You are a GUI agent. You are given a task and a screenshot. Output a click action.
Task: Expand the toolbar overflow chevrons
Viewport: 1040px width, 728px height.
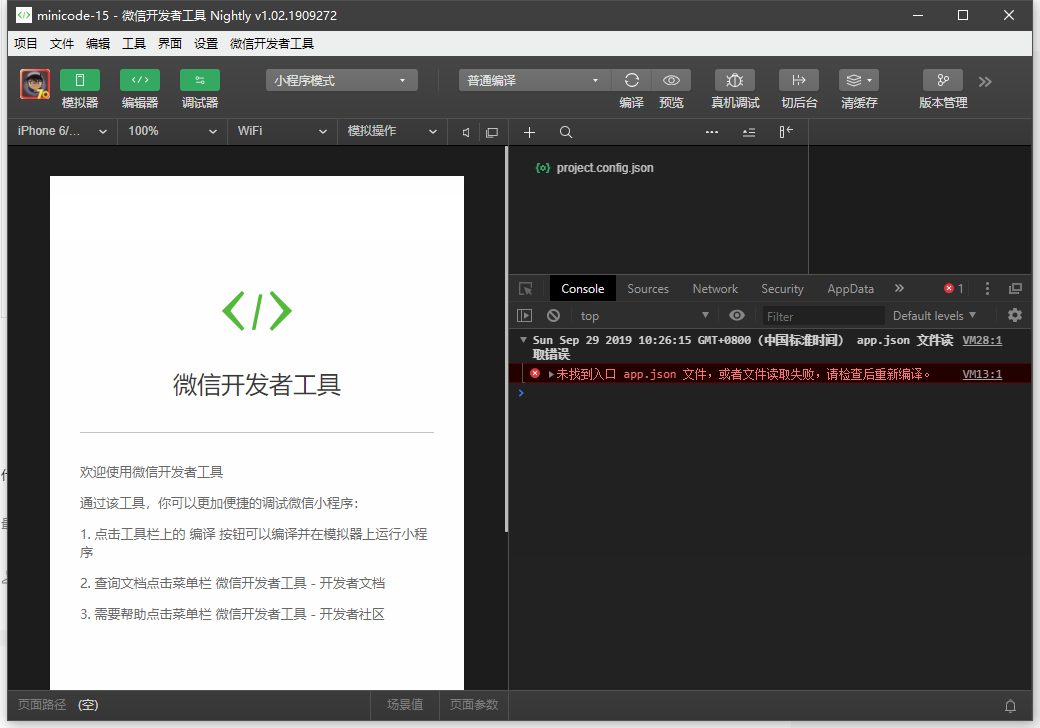coord(985,82)
